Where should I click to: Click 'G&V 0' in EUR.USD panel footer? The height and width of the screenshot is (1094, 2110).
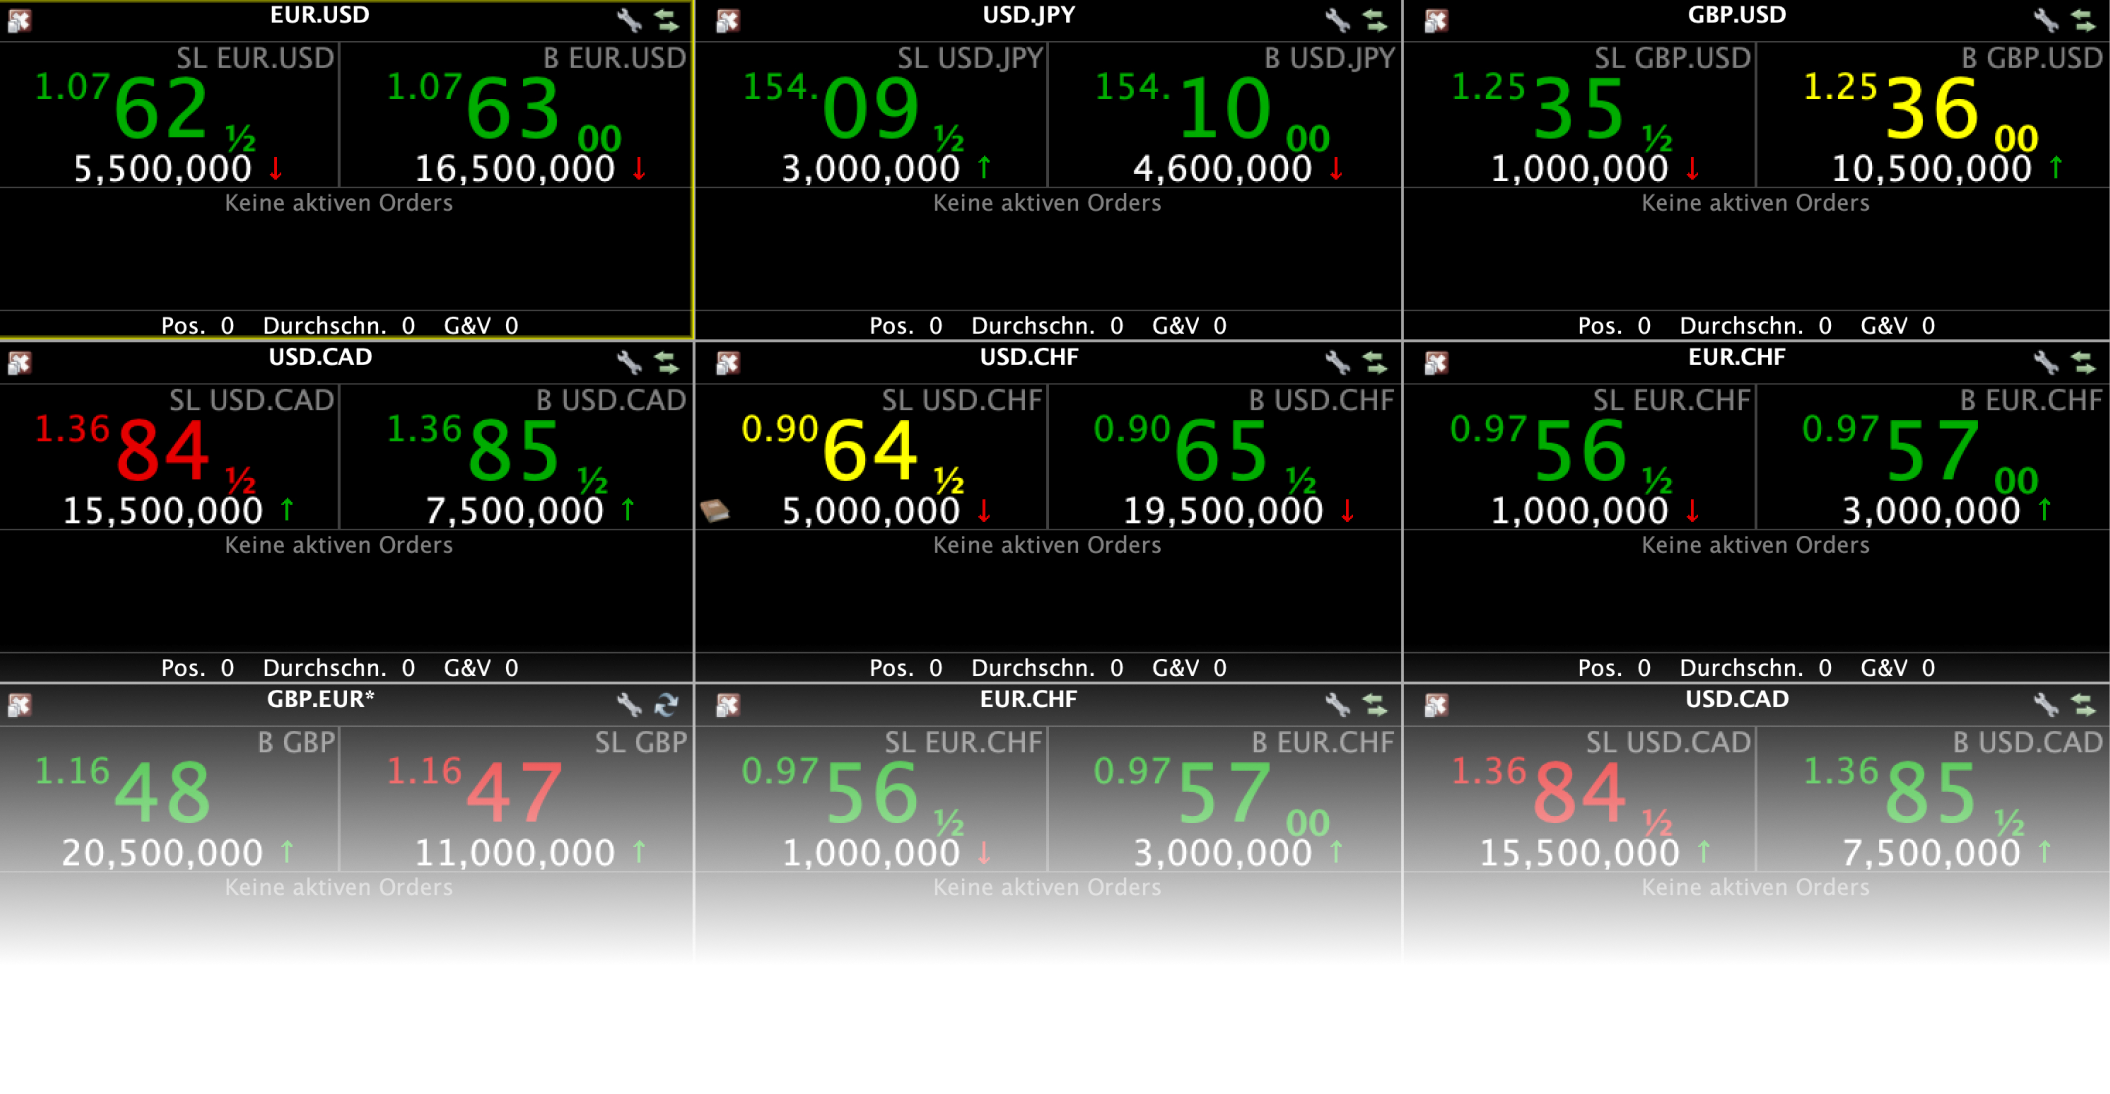[481, 326]
